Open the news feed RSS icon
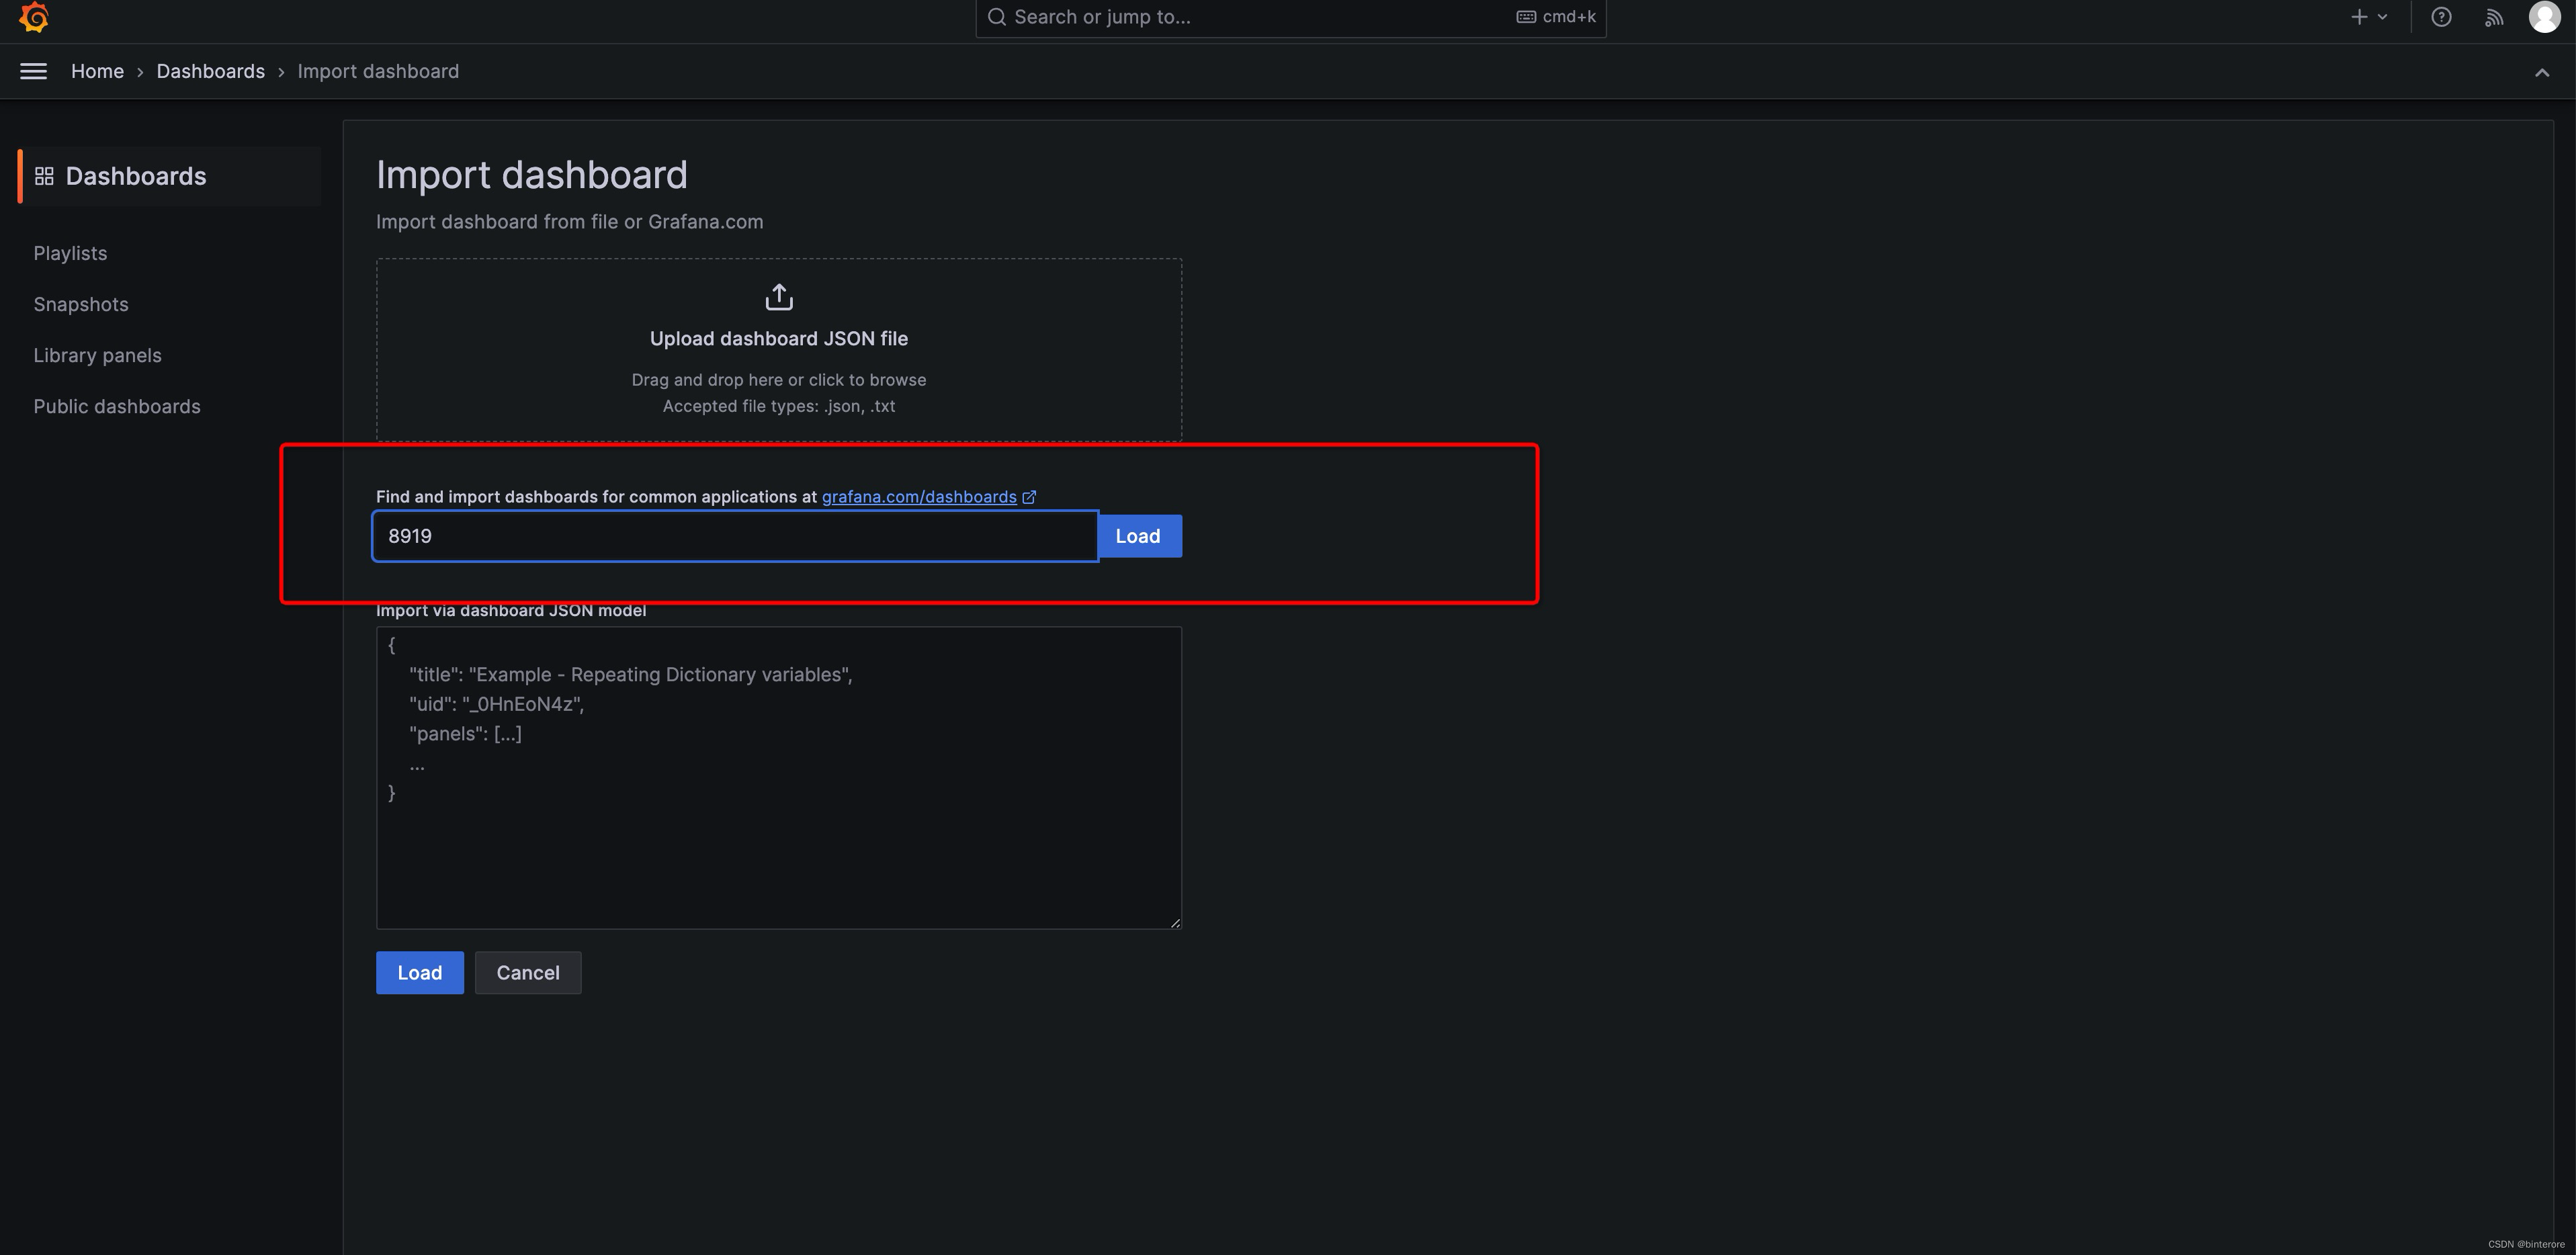 click(2494, 17)
